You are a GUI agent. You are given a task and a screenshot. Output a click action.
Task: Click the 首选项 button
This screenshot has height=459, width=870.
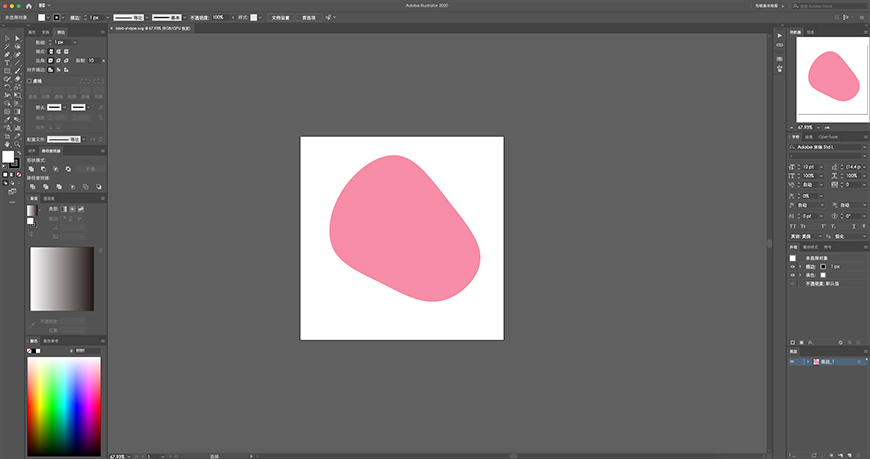tap(310, 18)
